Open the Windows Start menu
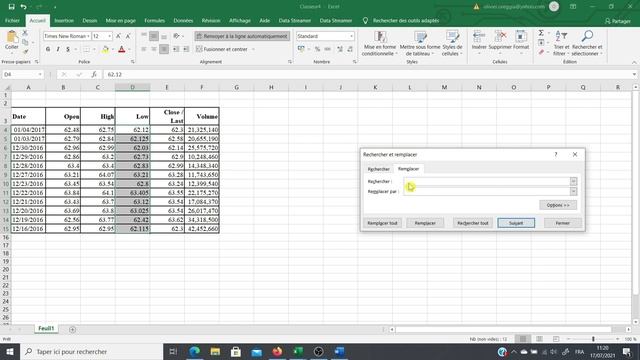The height and width of the screenshot is (360, 640). coord(10,351)
